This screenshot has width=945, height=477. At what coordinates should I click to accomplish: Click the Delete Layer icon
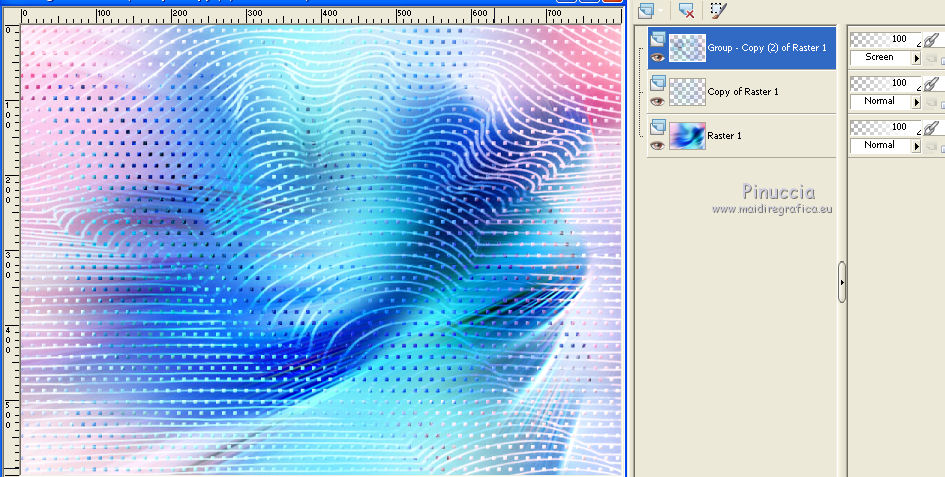(x=686, y=10)
